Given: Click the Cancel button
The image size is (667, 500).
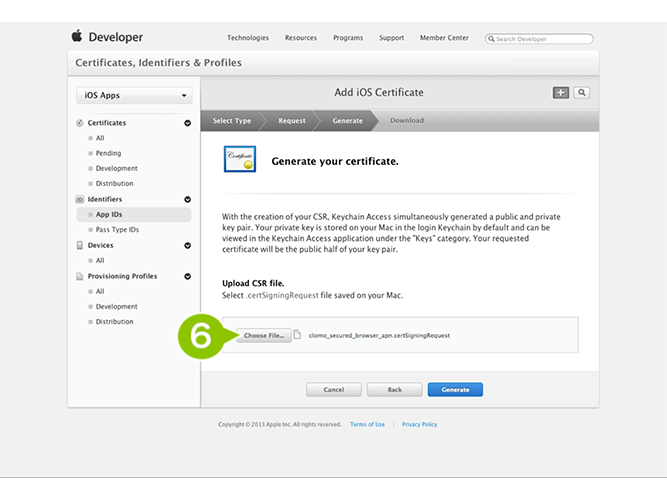Looking at the screenshot, I should pyautogui.click(x=334, y=389).
